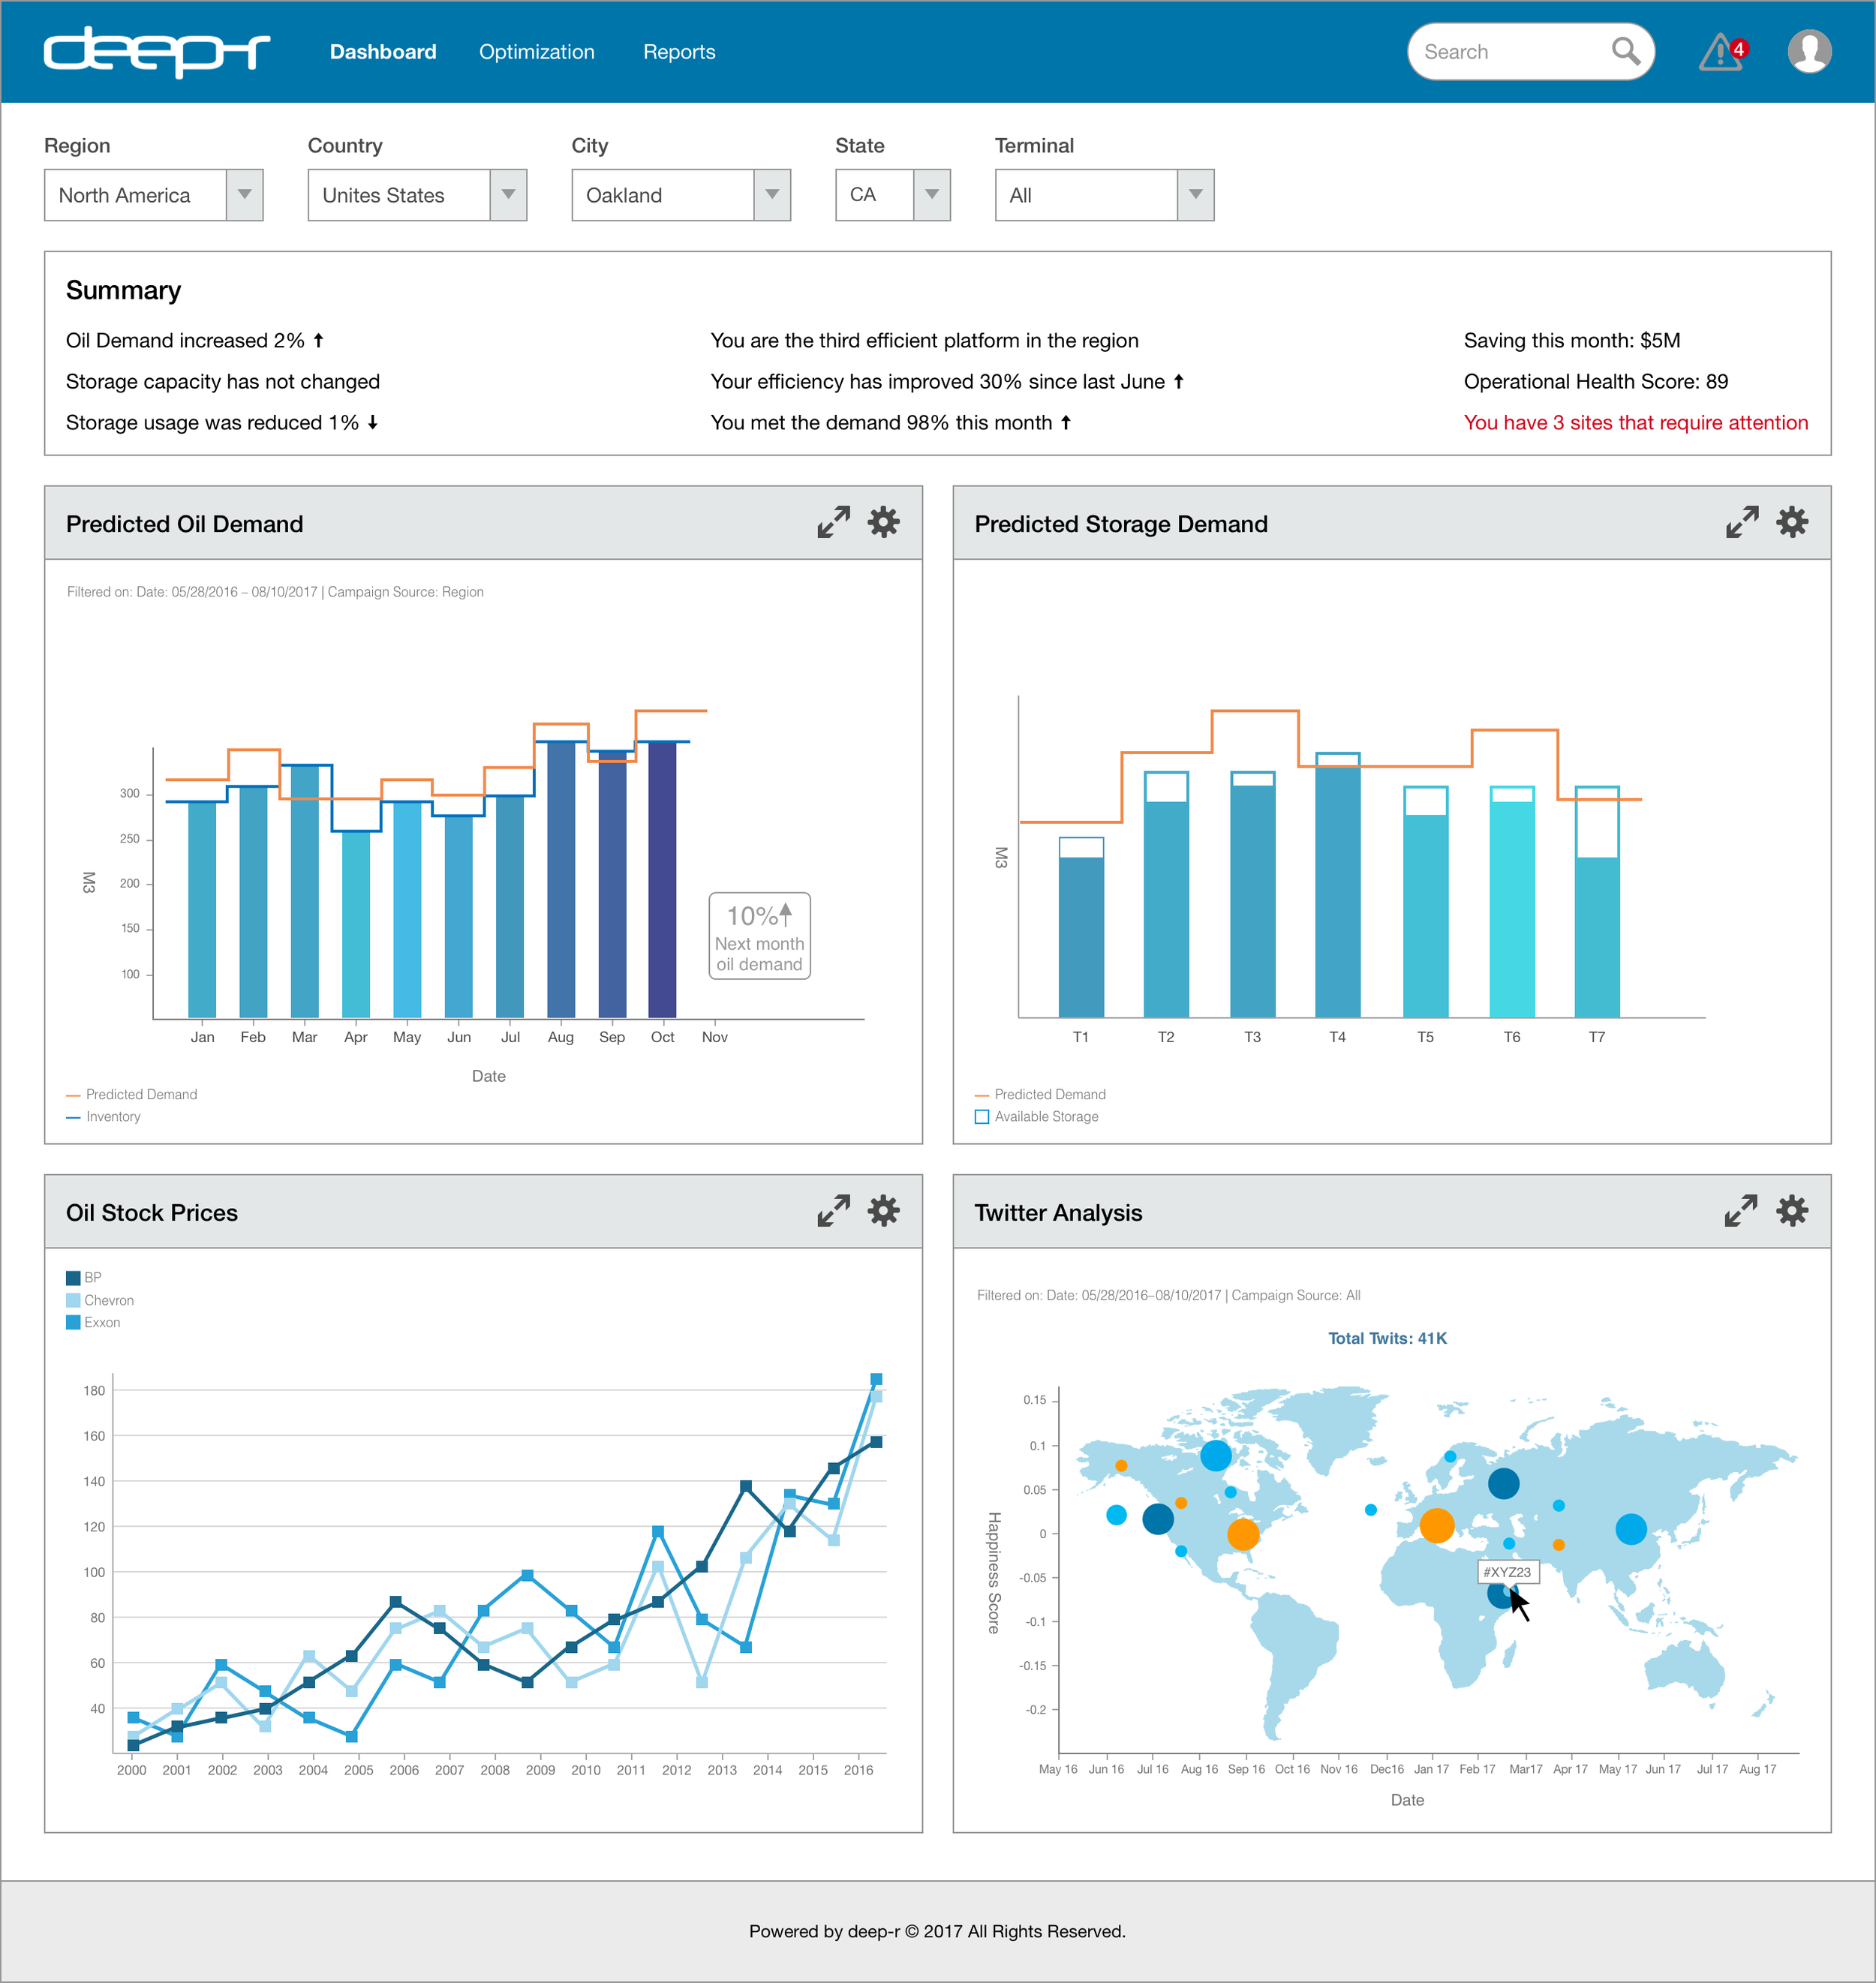Click the 10% next month oil demand box

pyautogui.click(x=760, y=936)
